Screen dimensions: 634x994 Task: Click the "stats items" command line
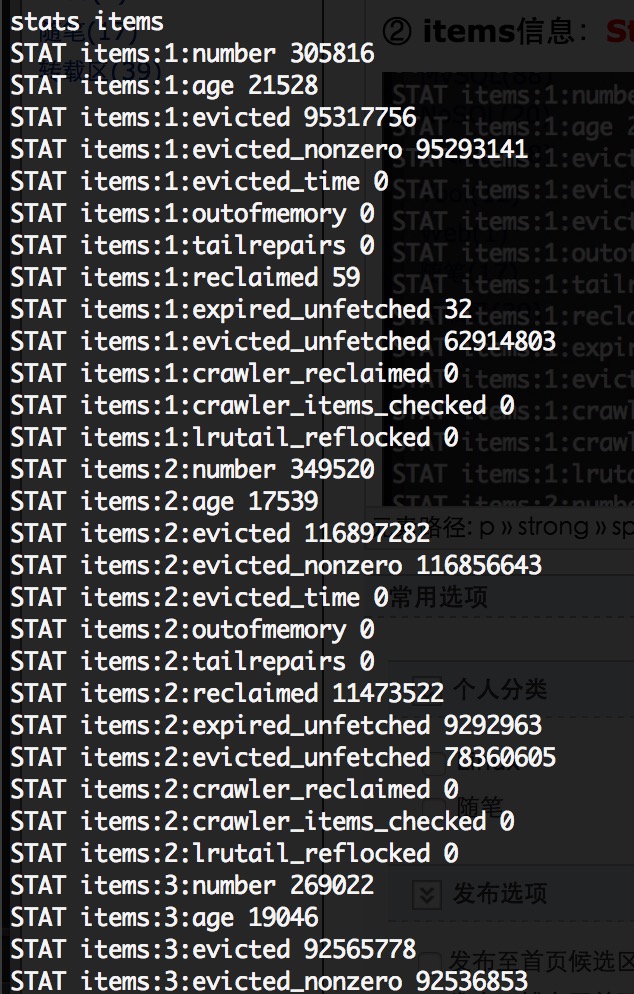(87, 22)
